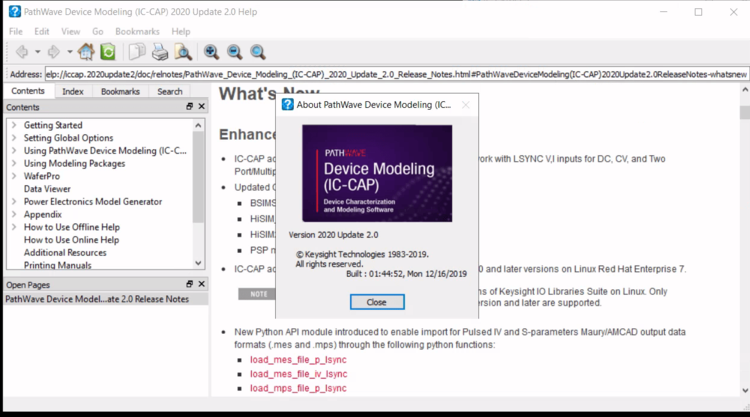750x417 pixels.
Task: Click the Home toolbar icon
Action: (87, 52)
